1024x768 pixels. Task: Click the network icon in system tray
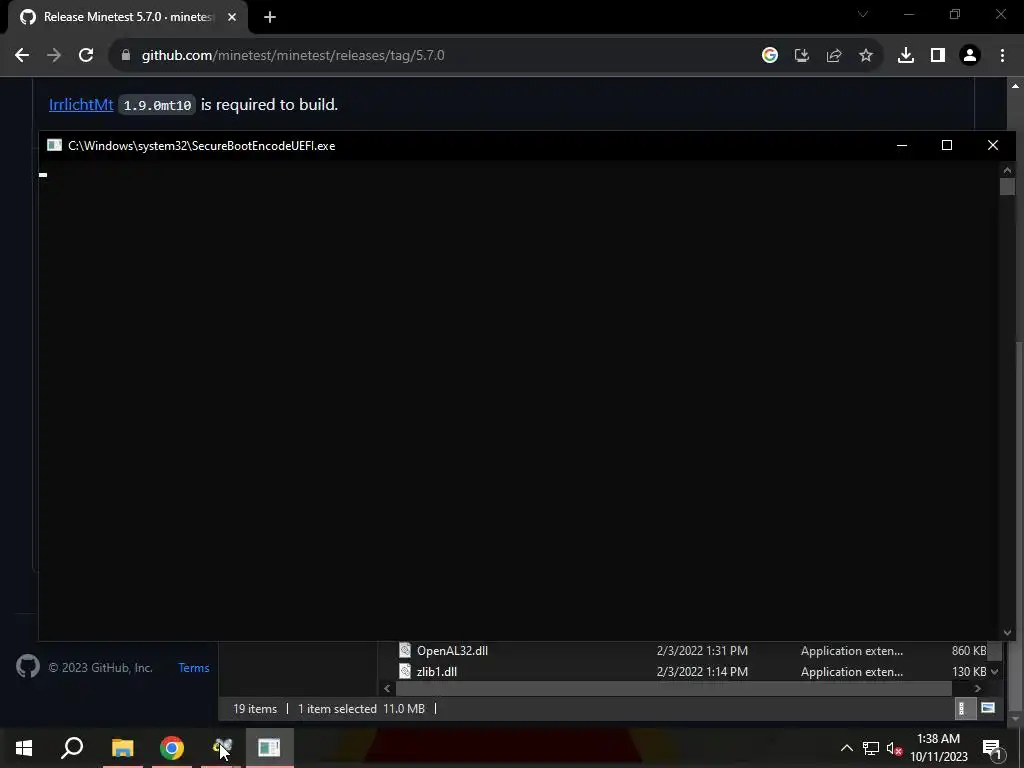click(x=871, y=748)
